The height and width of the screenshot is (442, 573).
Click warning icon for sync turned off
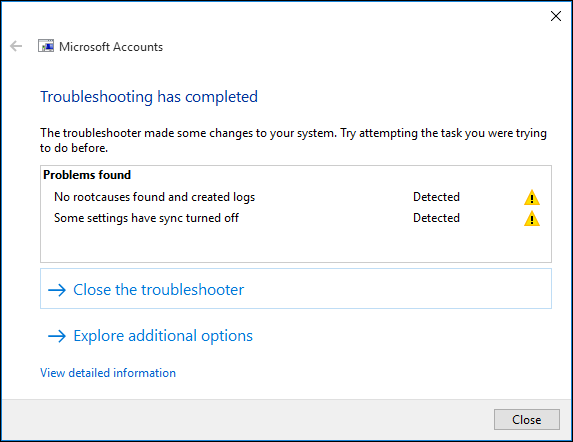[x=532, y=218]
